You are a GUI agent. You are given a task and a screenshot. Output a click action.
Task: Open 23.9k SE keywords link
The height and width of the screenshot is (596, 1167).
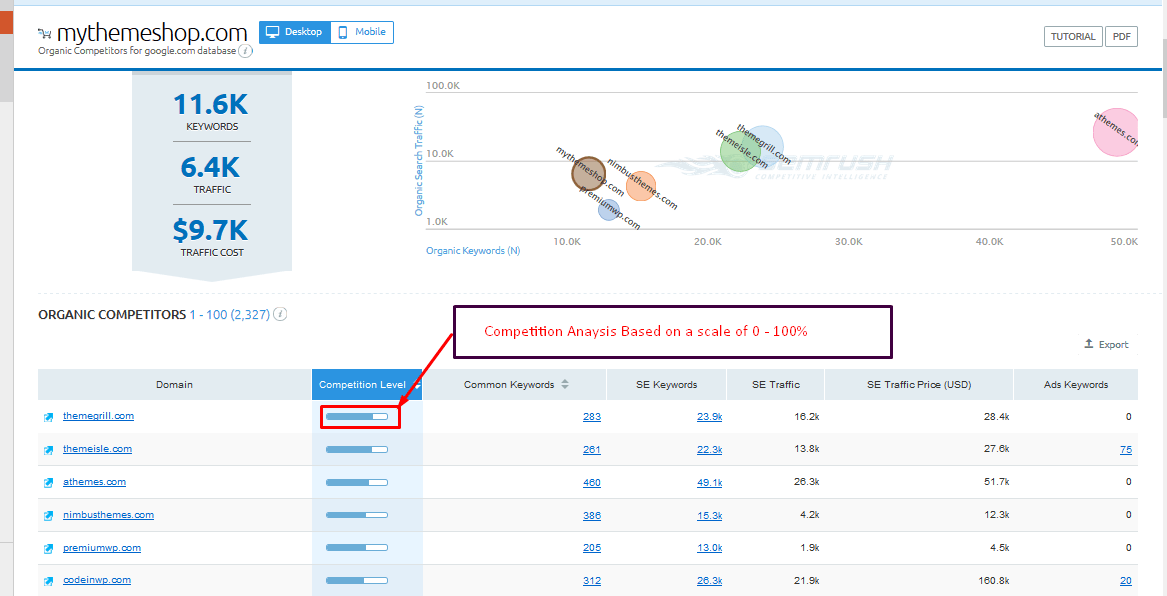pos(709,417)
